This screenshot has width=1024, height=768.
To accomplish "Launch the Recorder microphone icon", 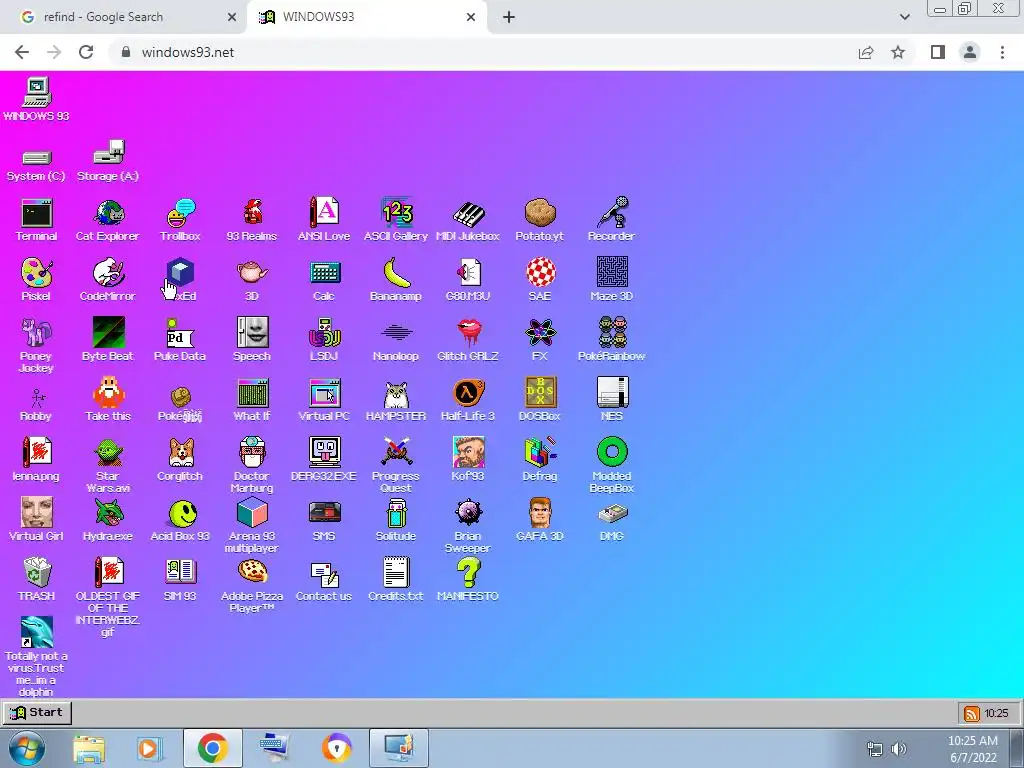I will pos(611,220).
